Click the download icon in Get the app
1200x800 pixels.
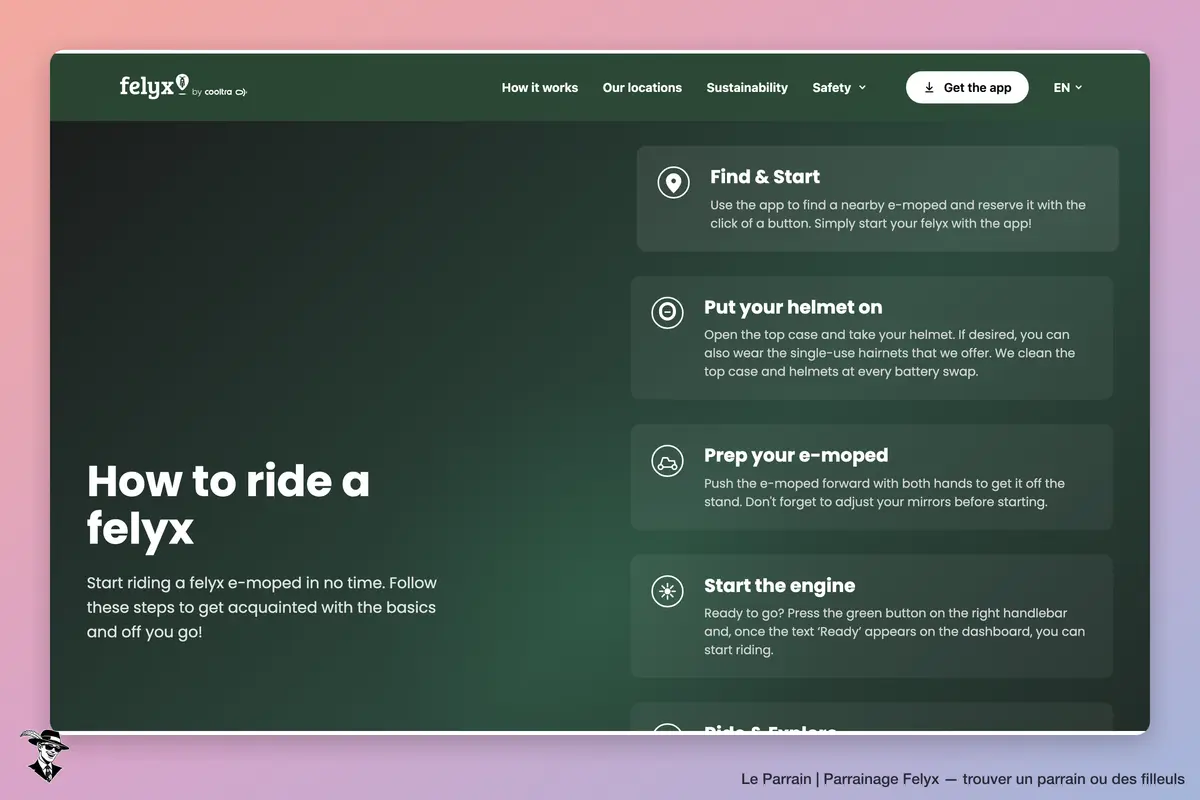coord(929,88)
